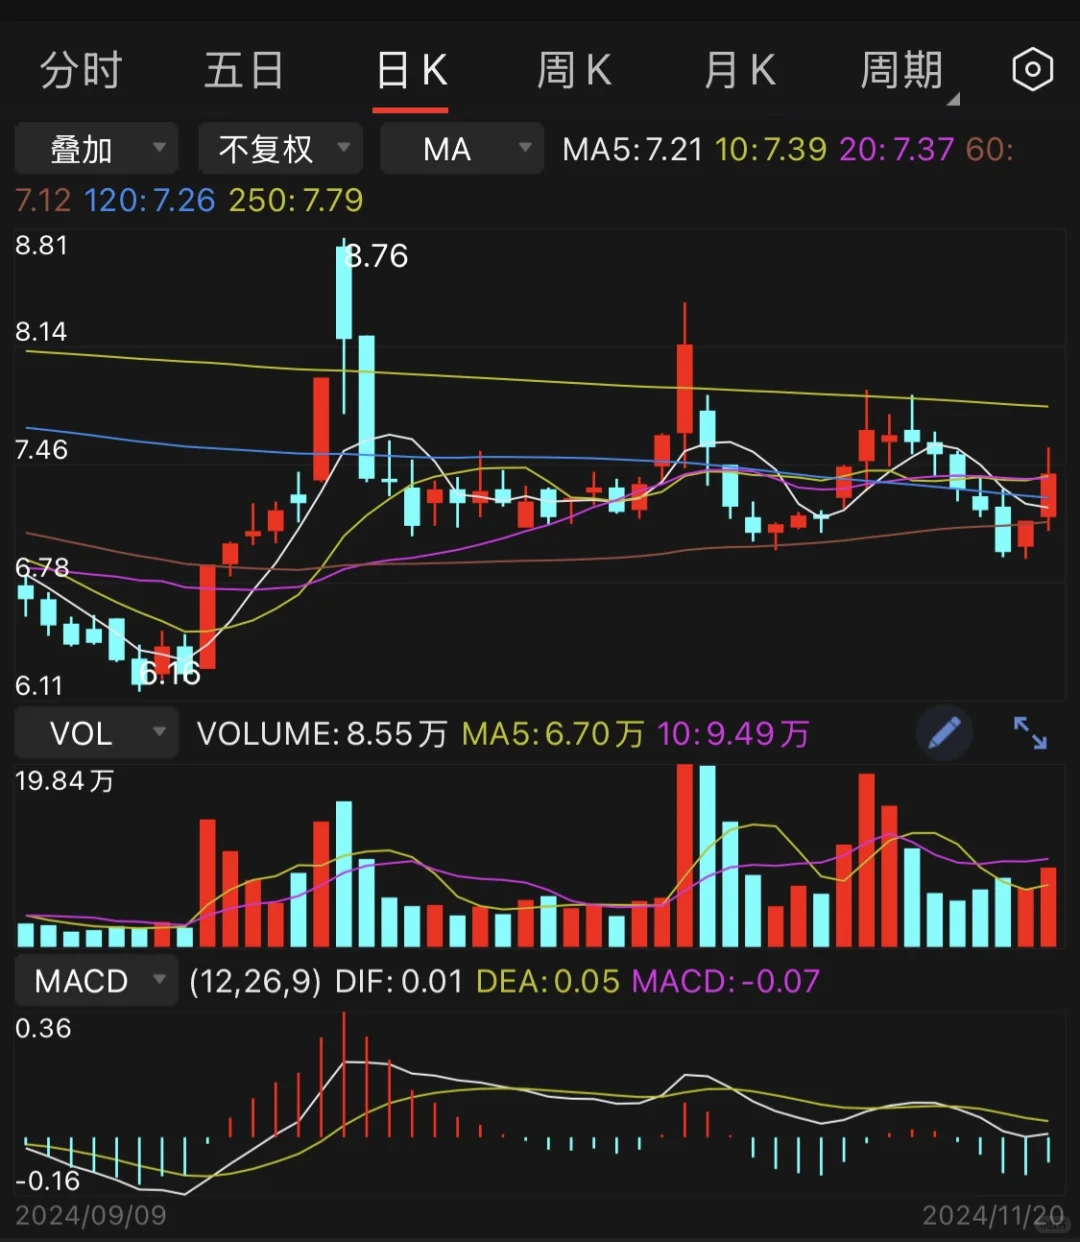Tap the 19.84万 volume axis label
This screenshot has width=1080, height=1242.
pos(65,781)
